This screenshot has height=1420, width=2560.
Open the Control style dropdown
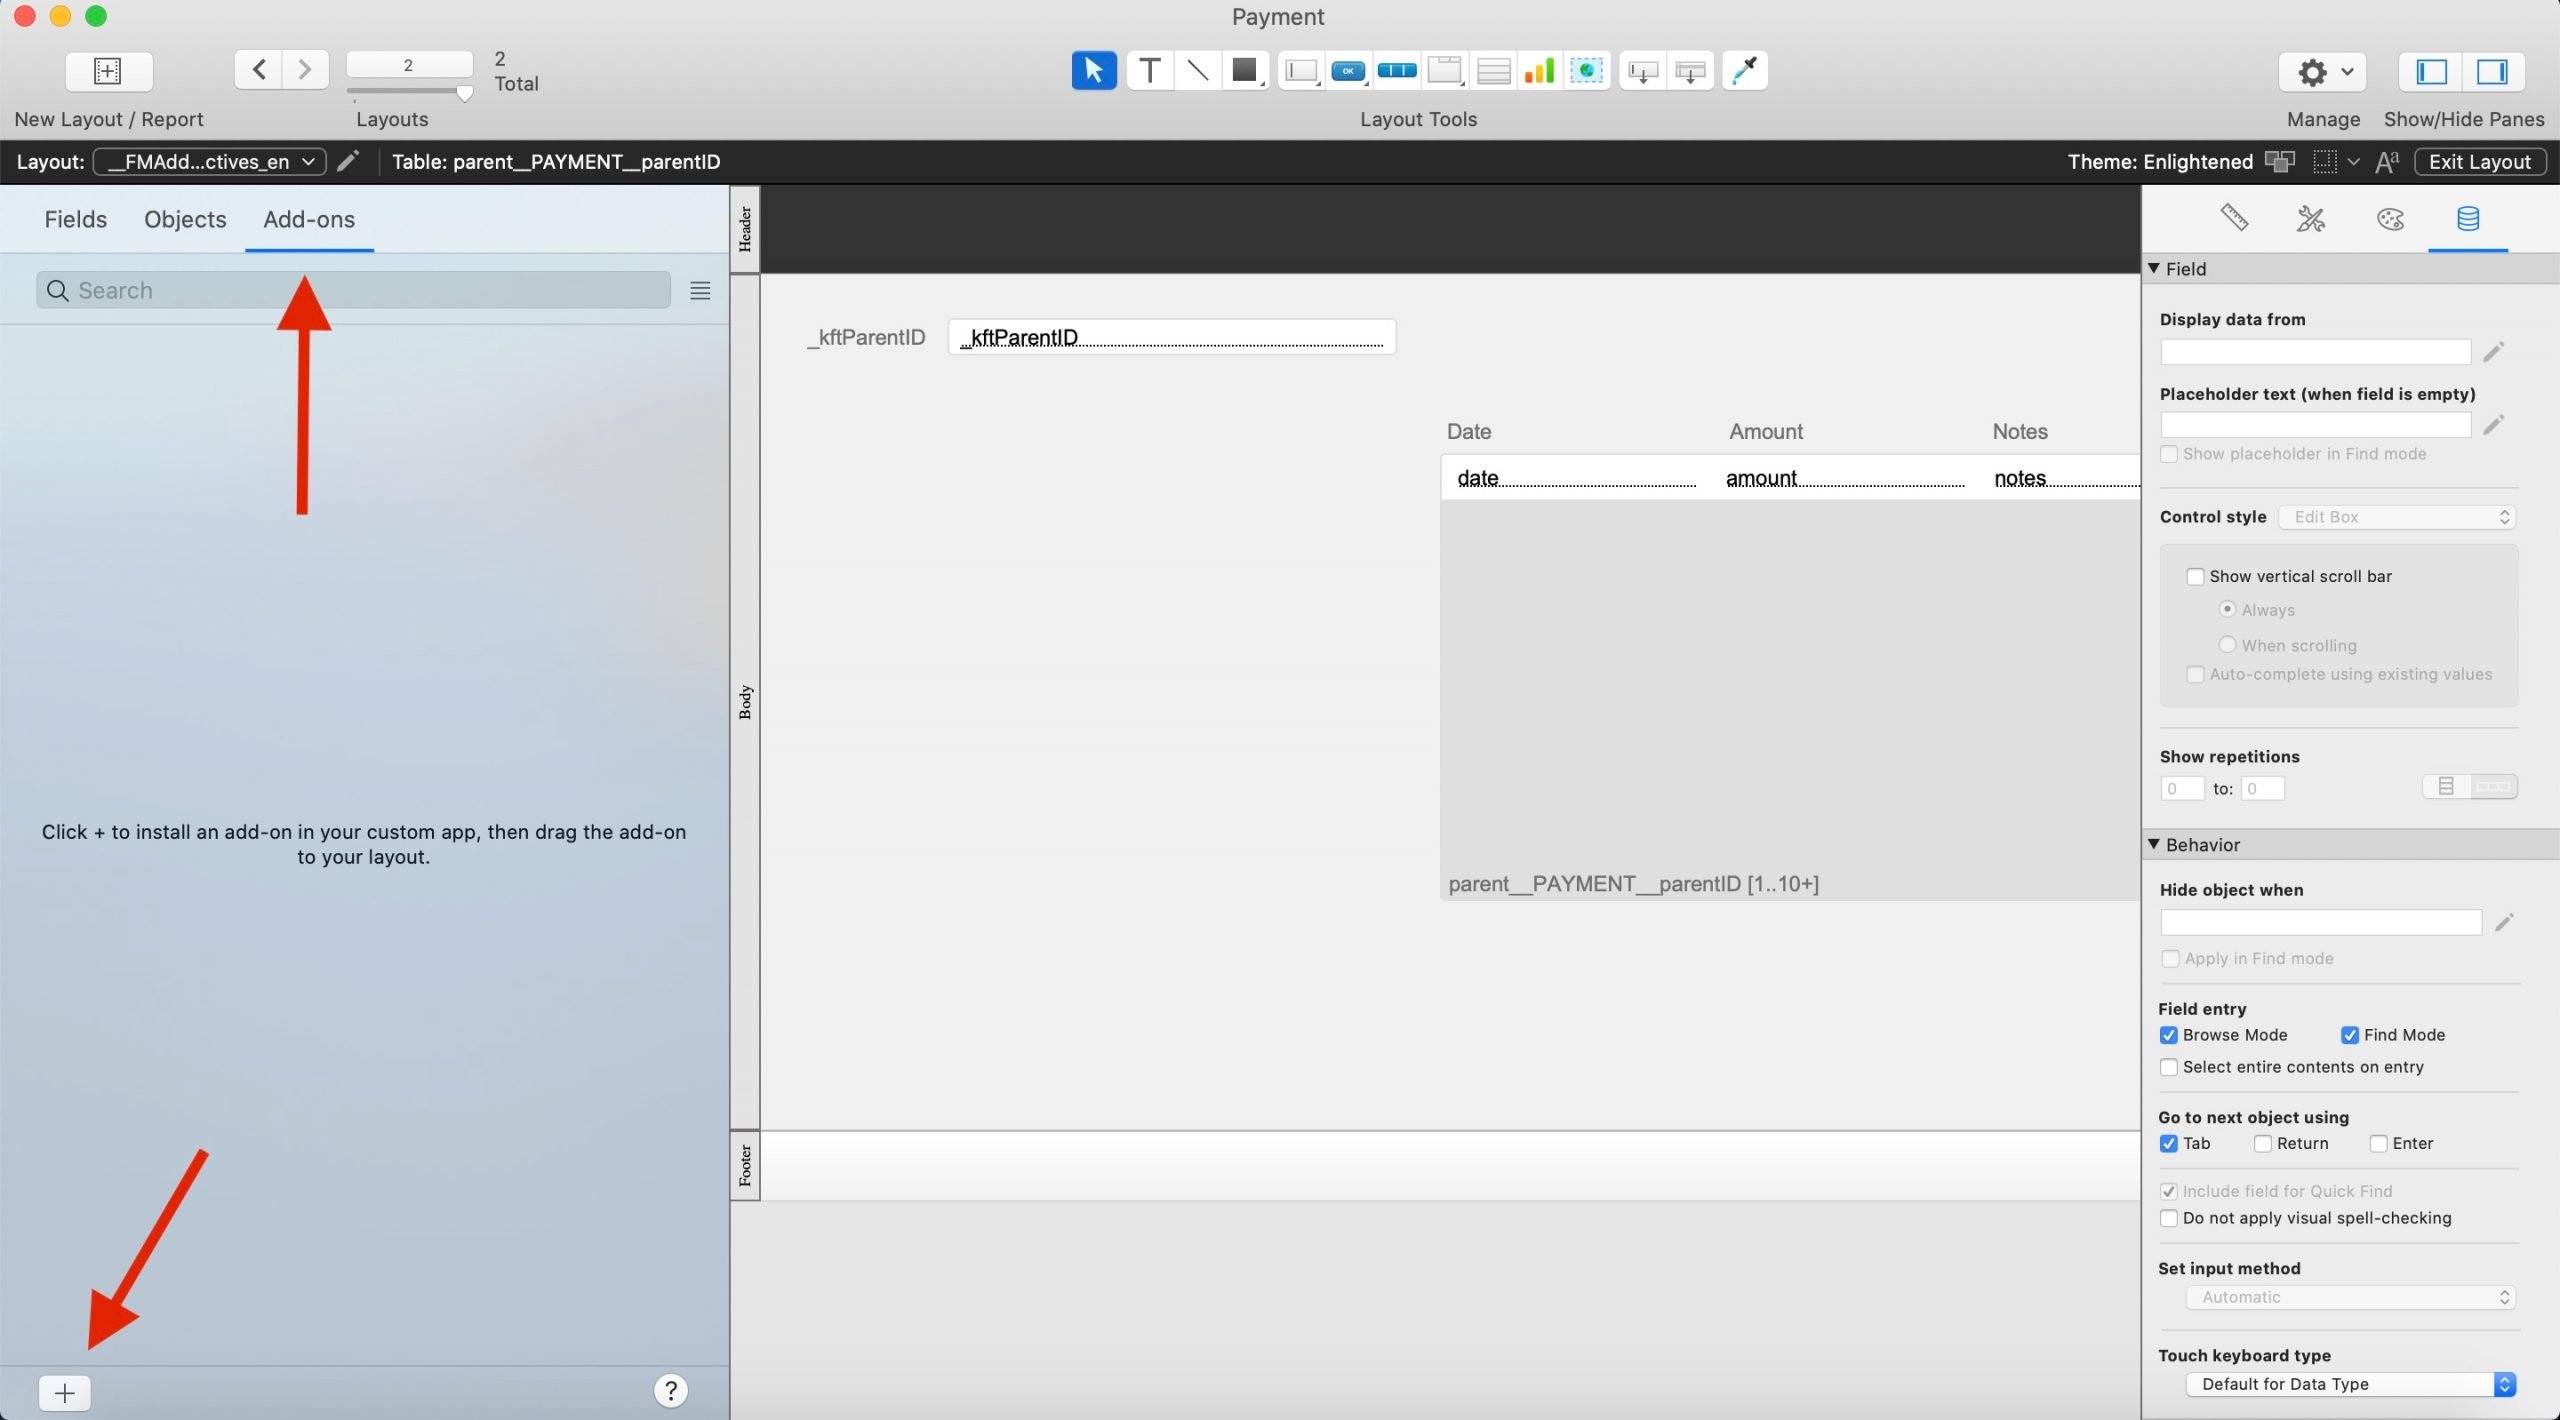pyautogui.click(x=2397, y=517)
